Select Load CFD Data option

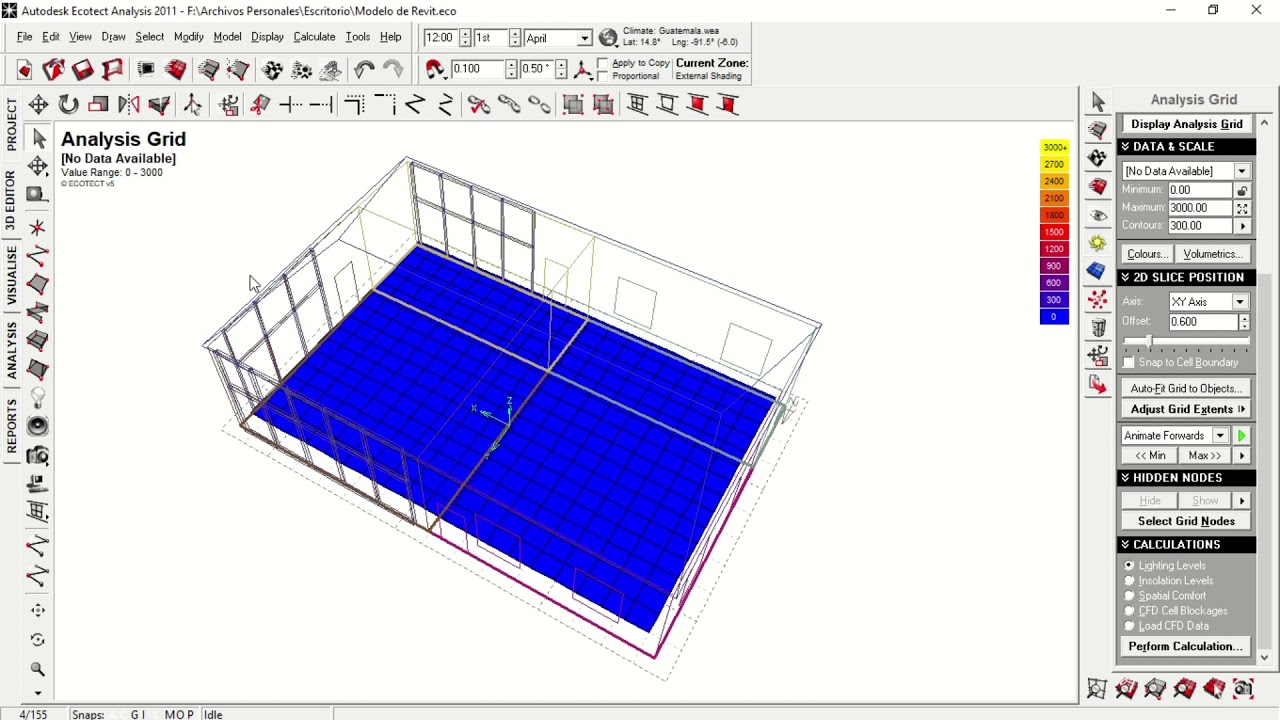(1129, 626)
